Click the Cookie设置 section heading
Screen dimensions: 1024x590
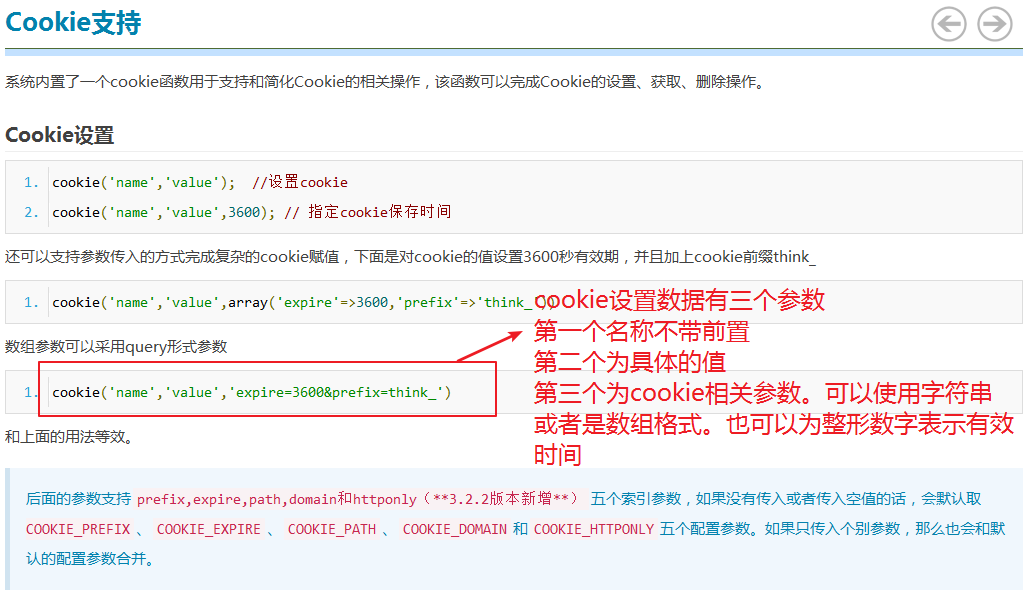coord(60,135)
